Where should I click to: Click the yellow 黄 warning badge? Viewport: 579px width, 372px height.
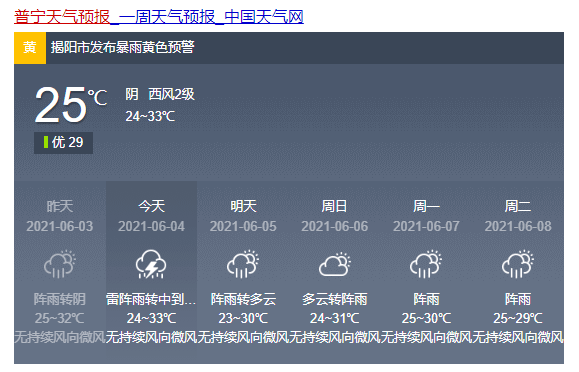(x=30, y=48)
